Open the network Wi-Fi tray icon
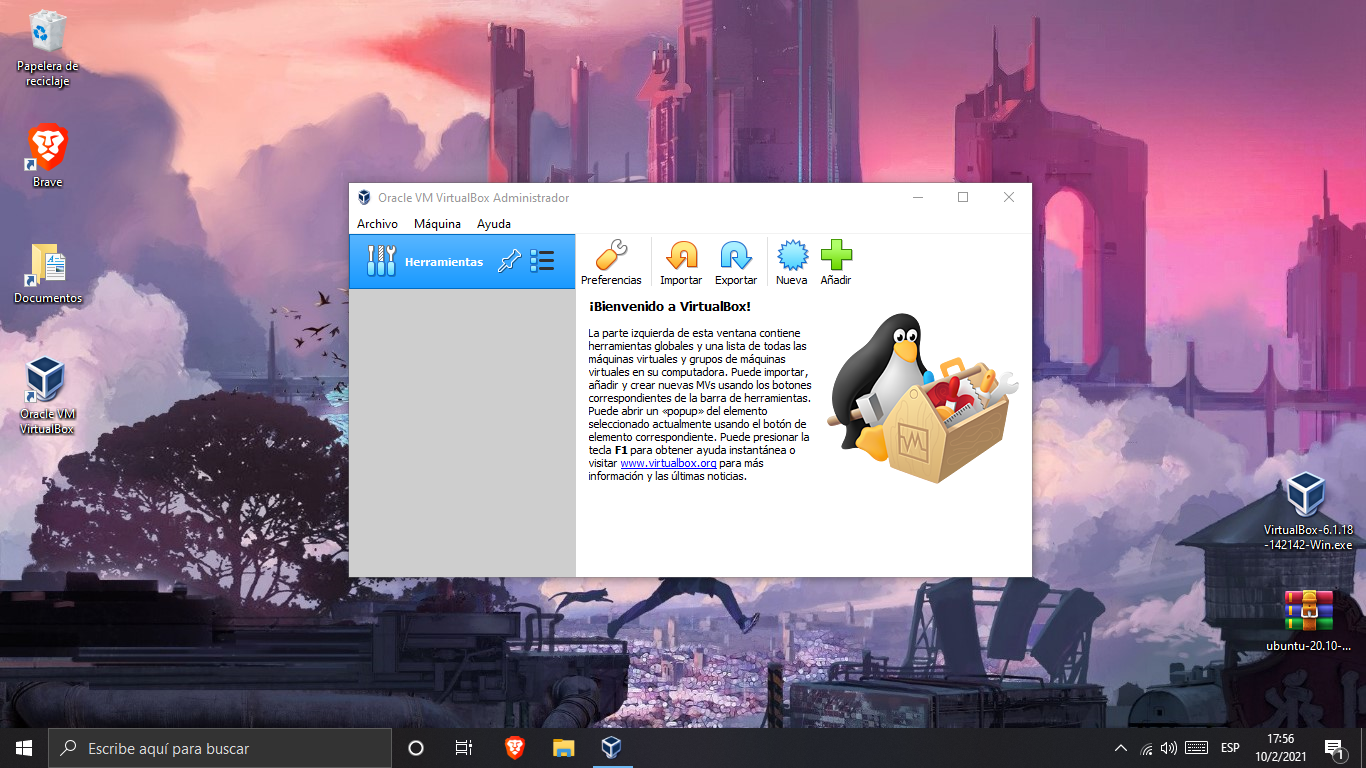Screen dimensions: 1366x768 (x=1146, y=748)
